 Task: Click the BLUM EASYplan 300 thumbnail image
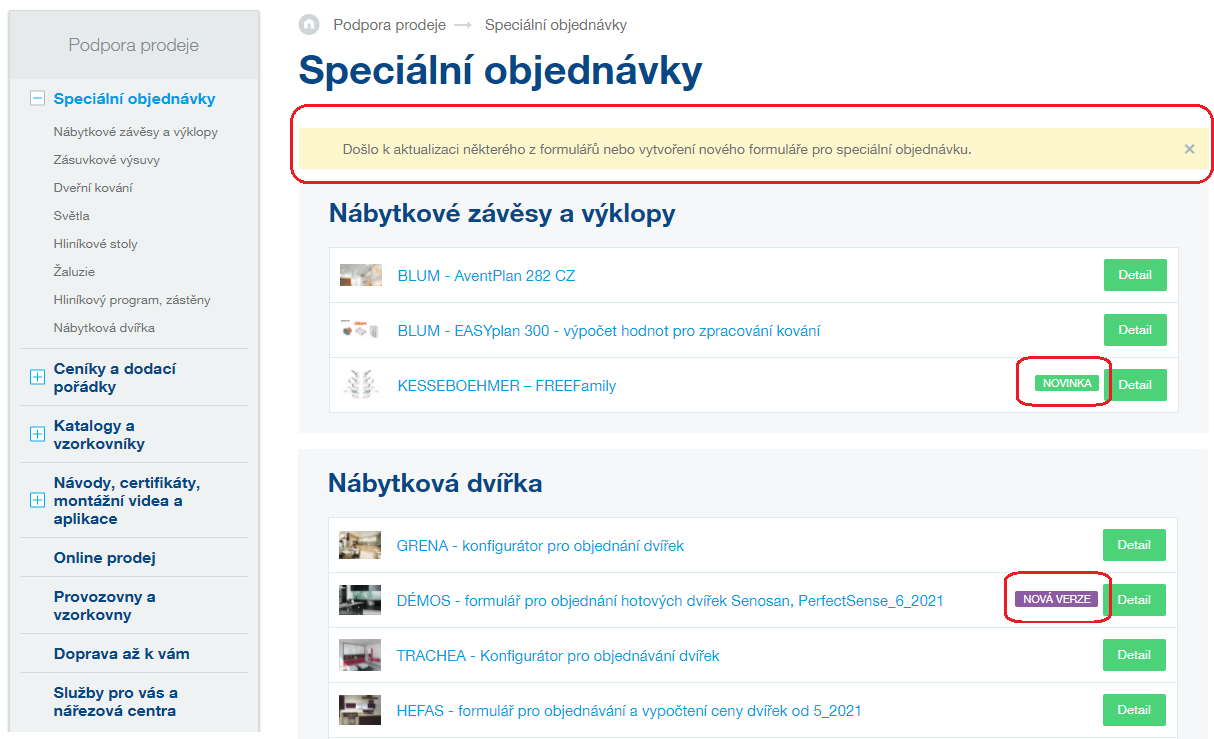360,330
